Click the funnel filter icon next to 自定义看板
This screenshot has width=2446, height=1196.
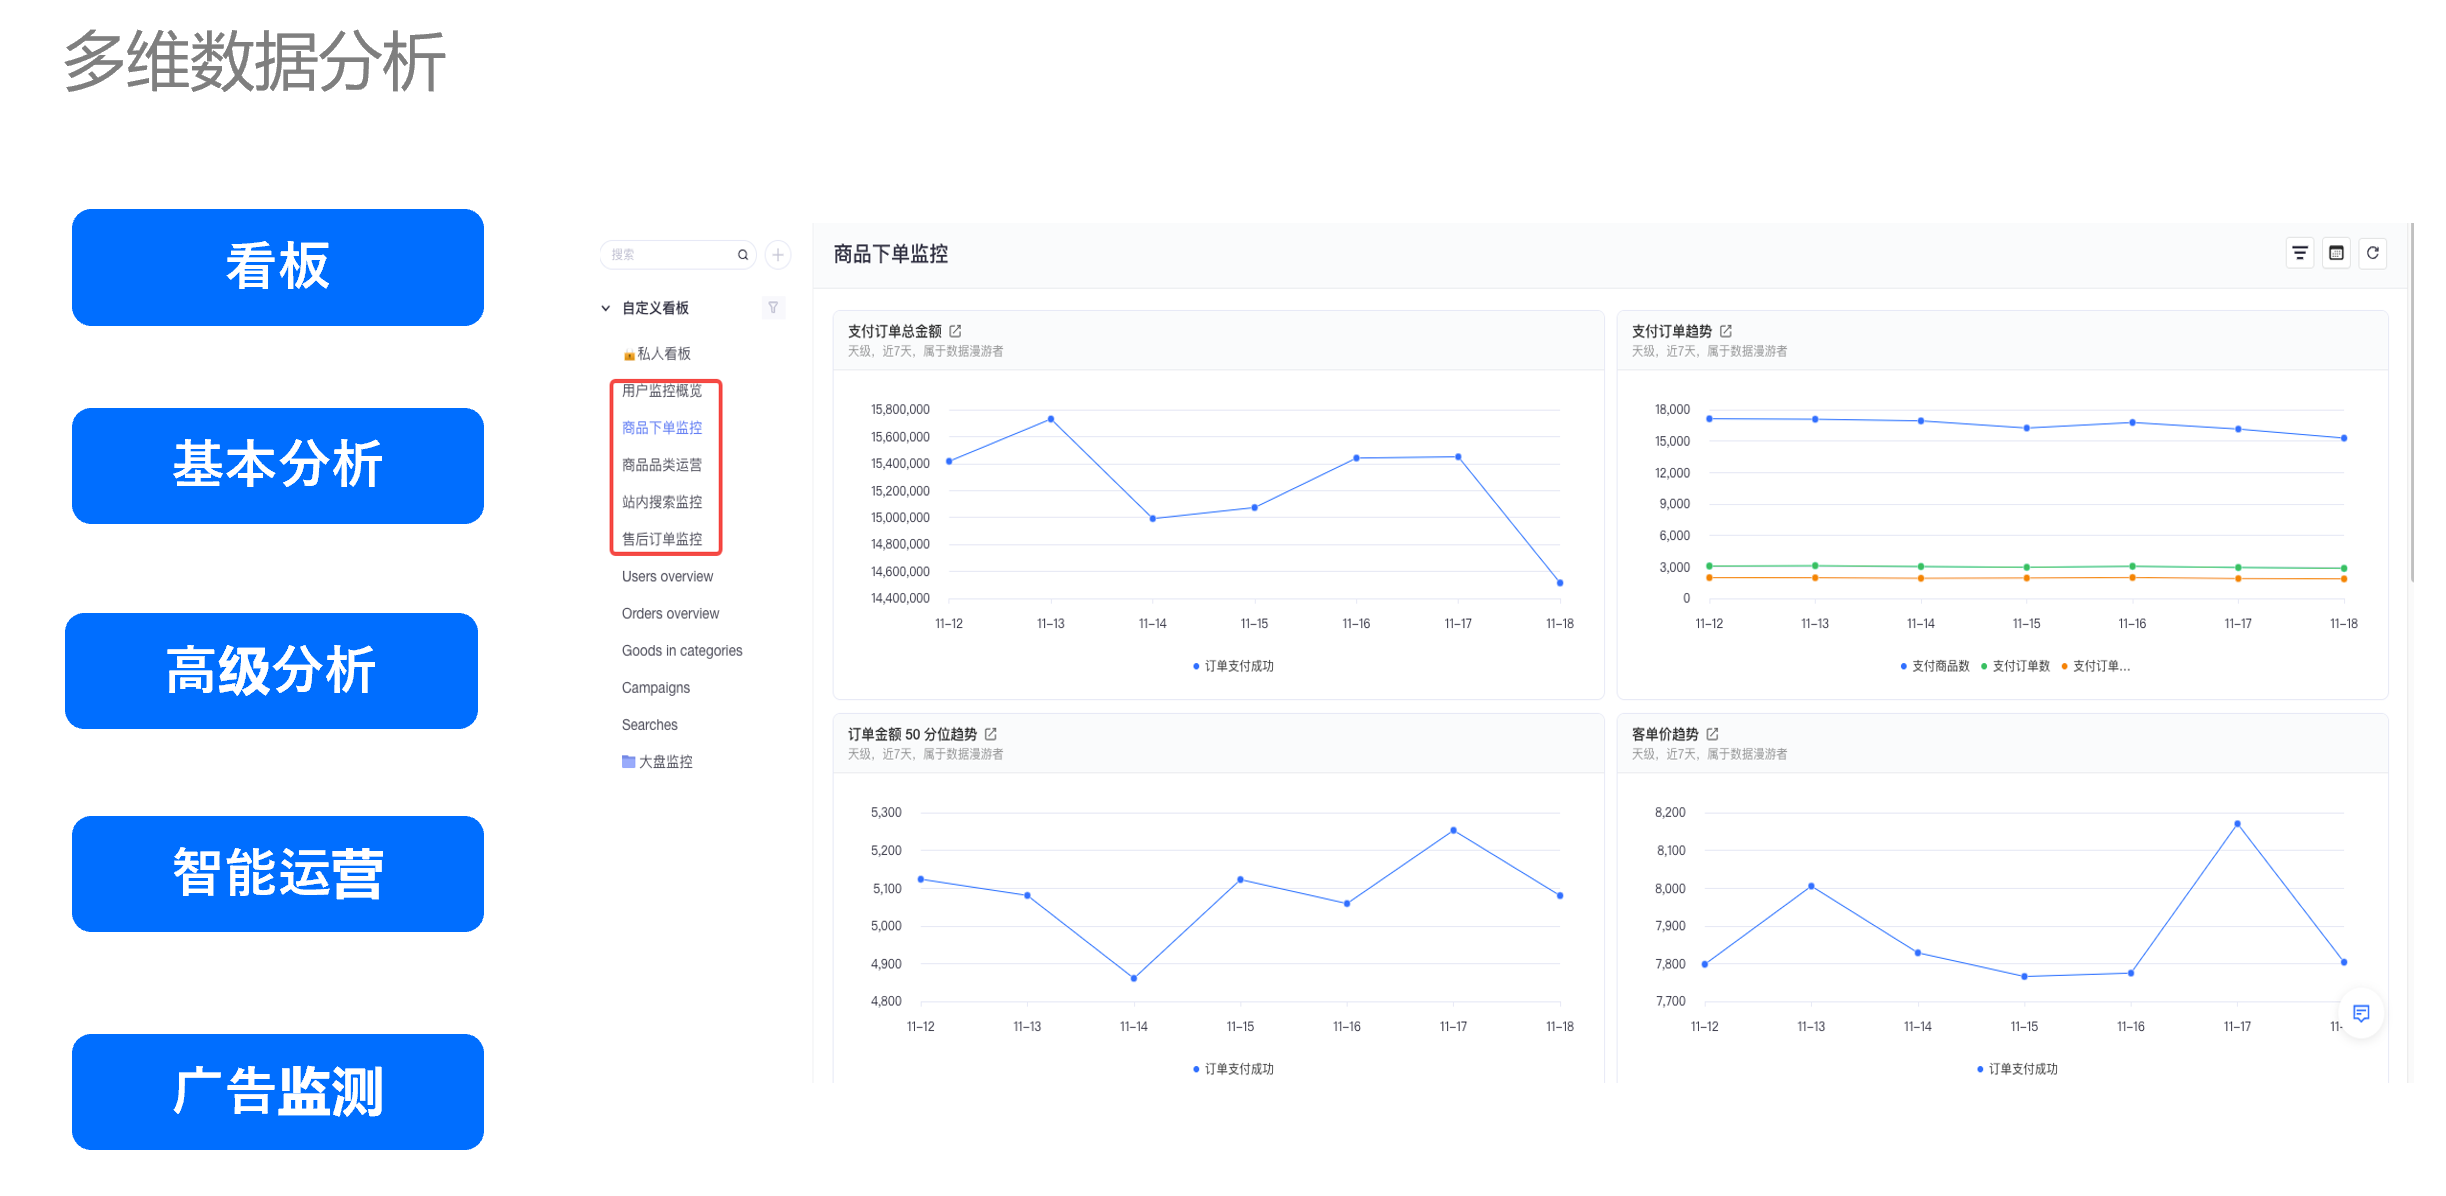pos(773,308)
